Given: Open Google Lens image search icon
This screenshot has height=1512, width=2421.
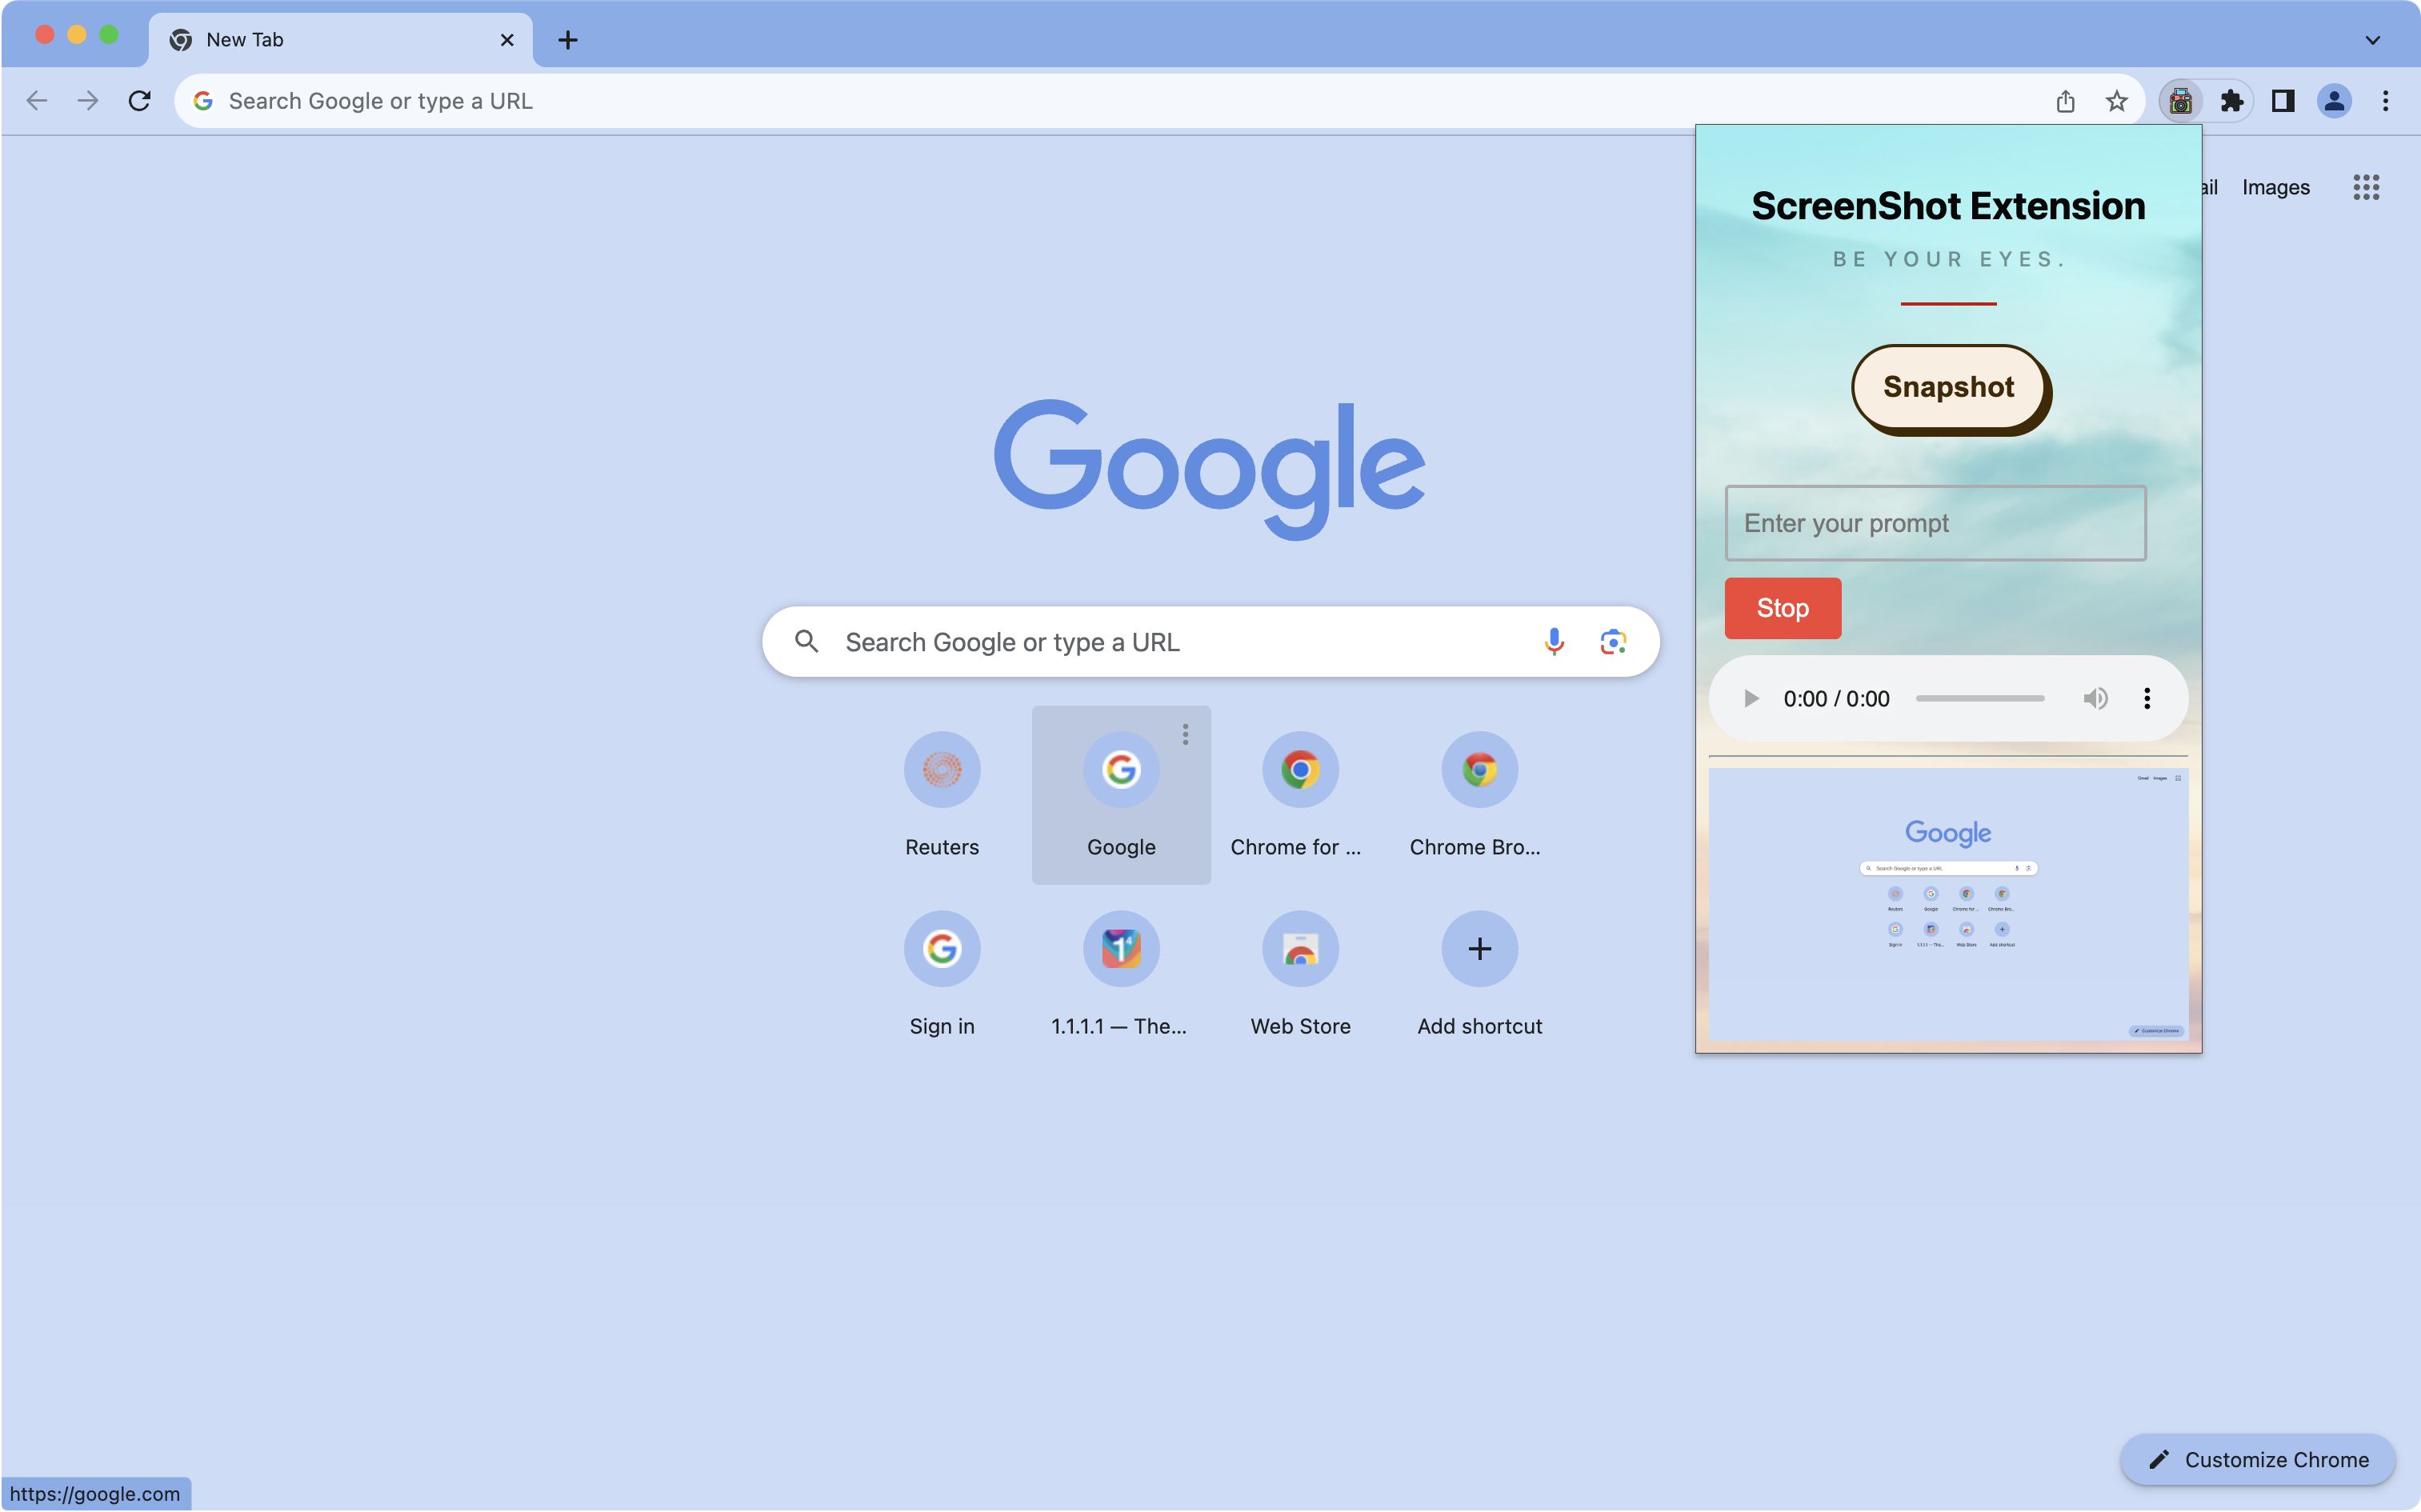Looking at the screenshot, I should [x=1612, y=641].
